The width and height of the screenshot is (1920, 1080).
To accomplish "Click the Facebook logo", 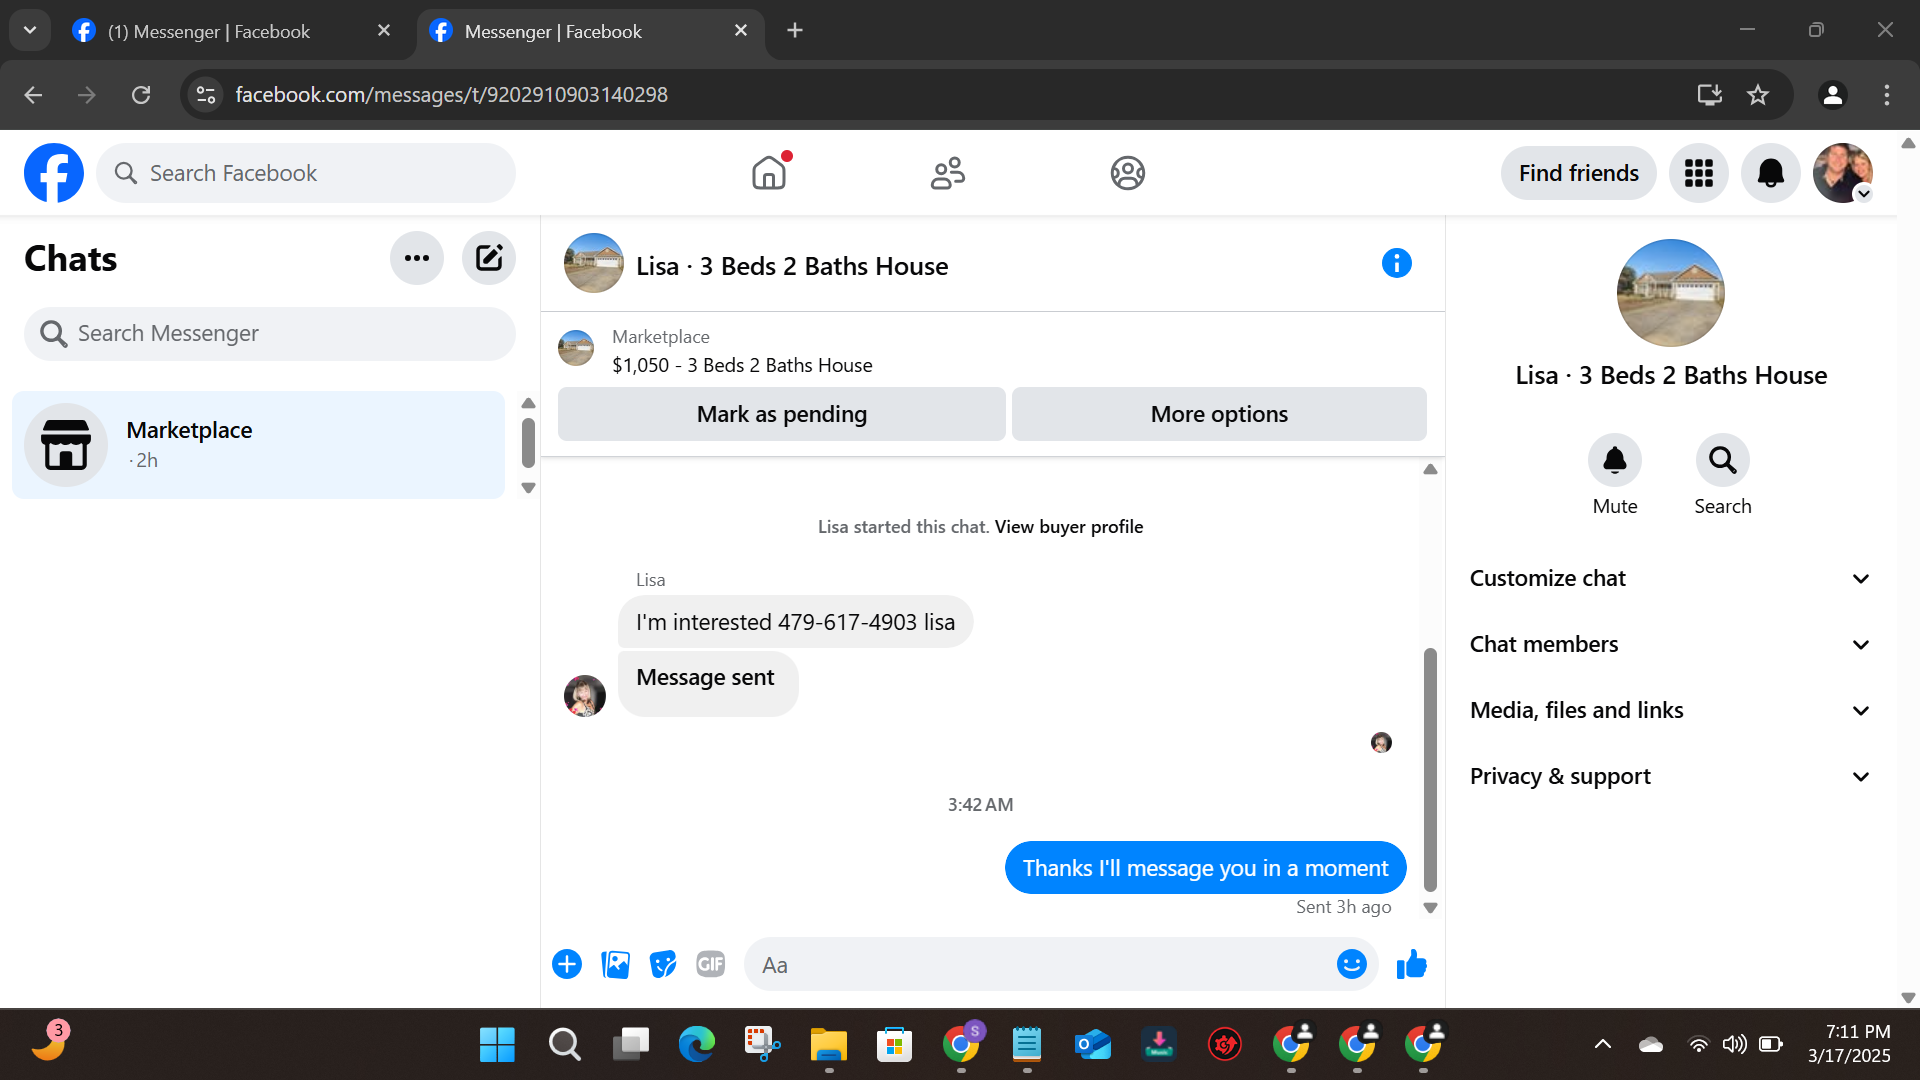I will pyautogui.click(x=54, y=173).
